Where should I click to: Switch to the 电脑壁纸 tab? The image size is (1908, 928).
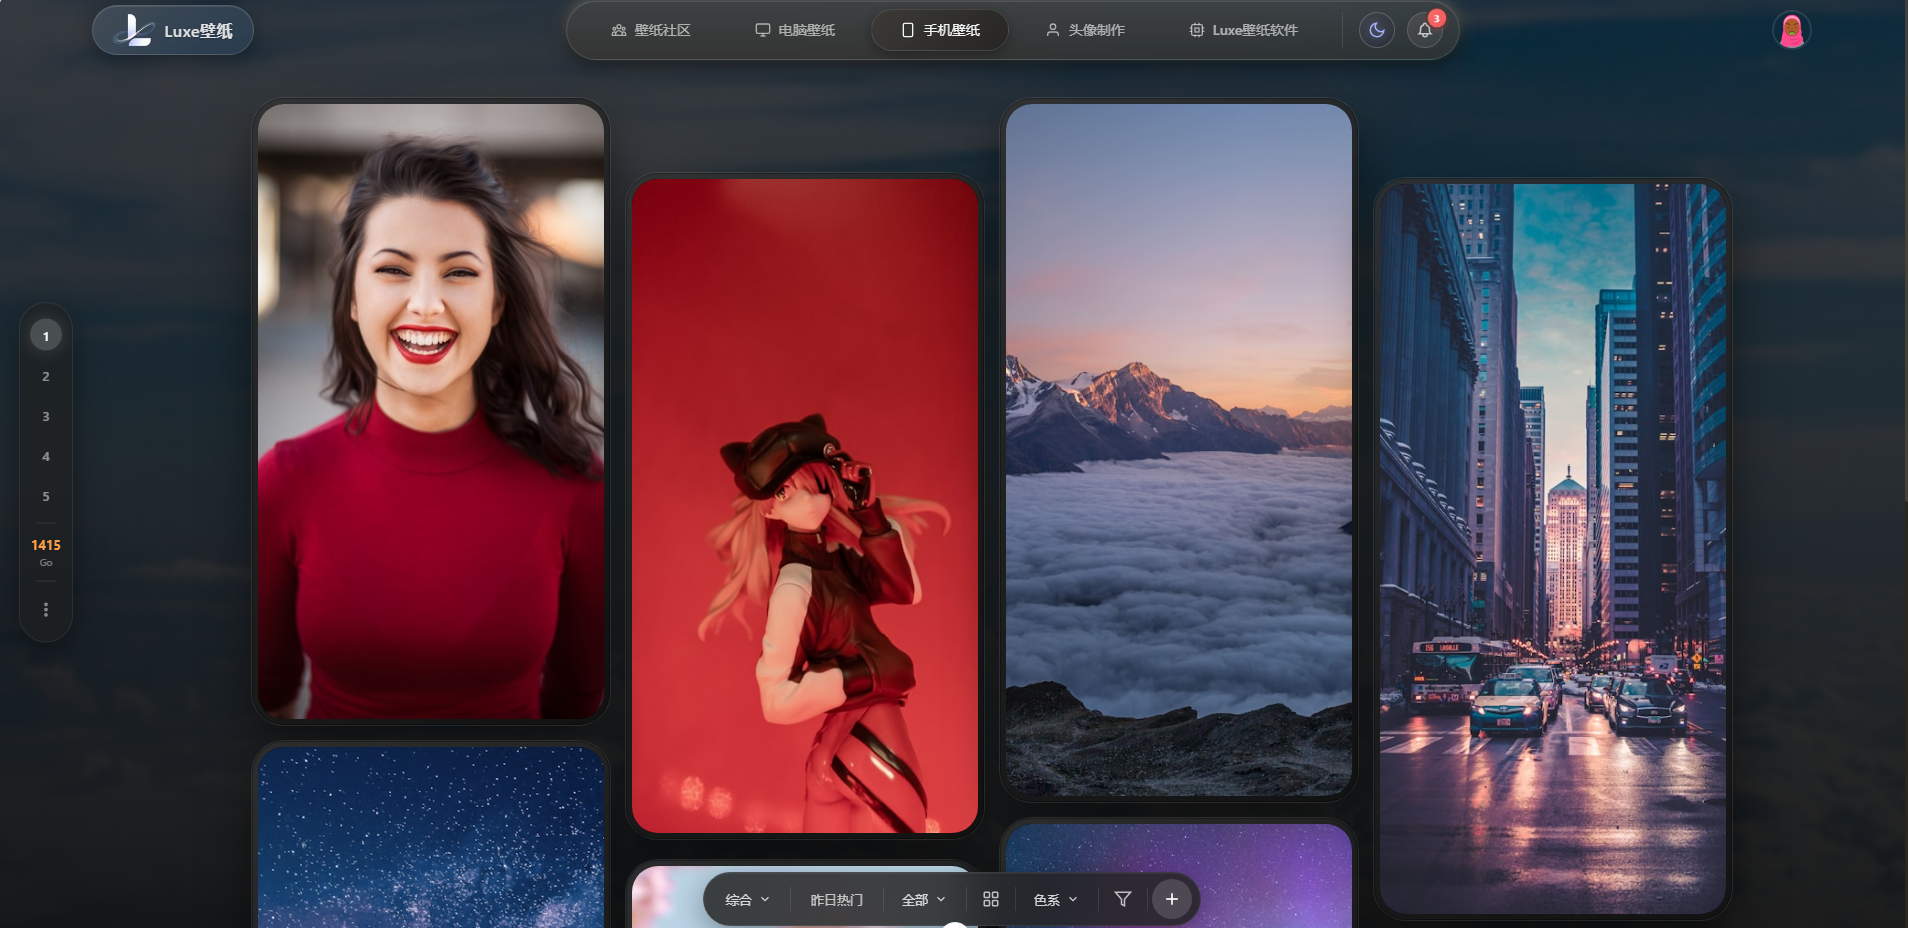click(795, 30)
